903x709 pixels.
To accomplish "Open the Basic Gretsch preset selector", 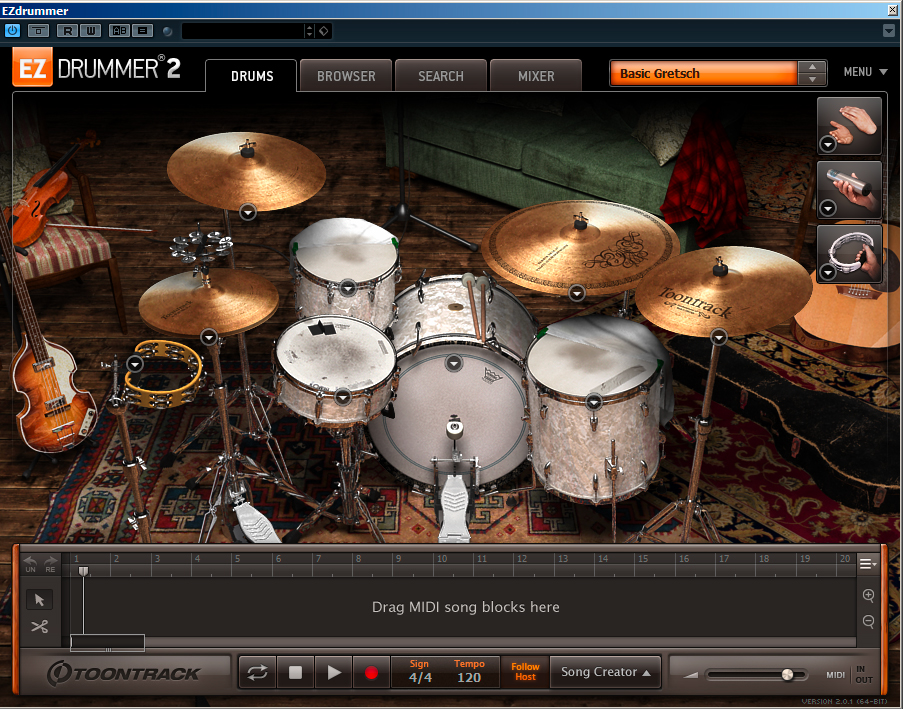I will click(x=704, y=74).
